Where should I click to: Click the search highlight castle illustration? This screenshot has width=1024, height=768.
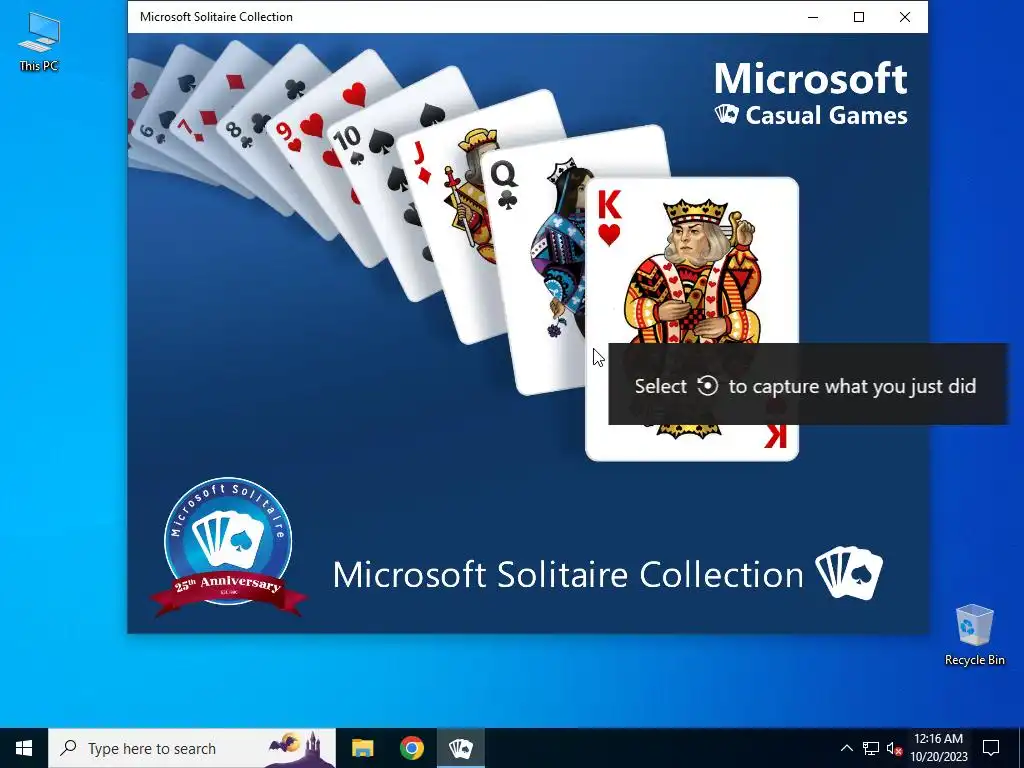tap(300, 748)
